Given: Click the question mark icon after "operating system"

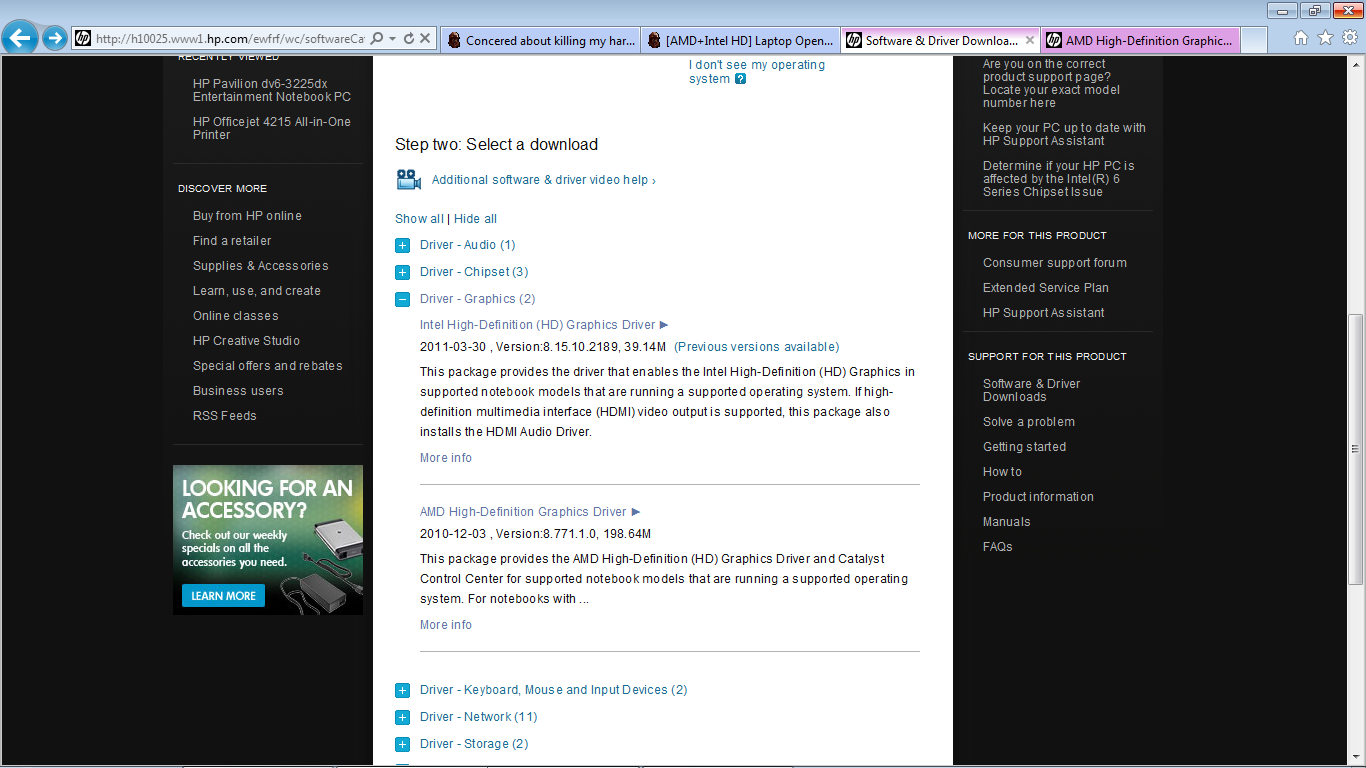Looking at the screenshot, I should pyautogui.click(x=740, y=79).
